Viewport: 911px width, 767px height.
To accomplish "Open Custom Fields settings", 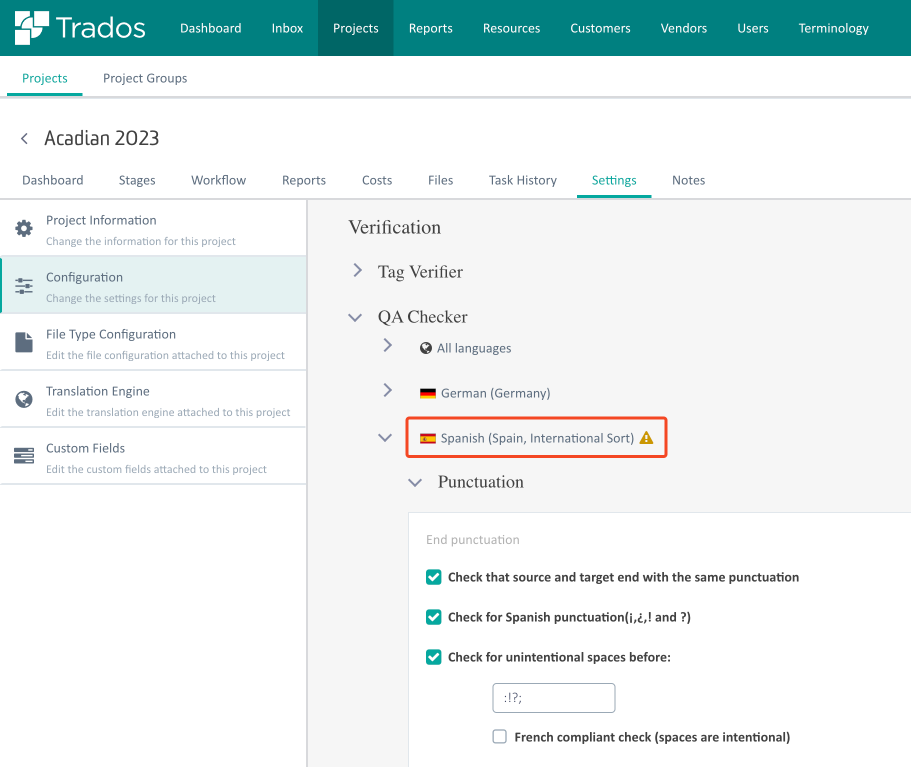I will [153, 456].
